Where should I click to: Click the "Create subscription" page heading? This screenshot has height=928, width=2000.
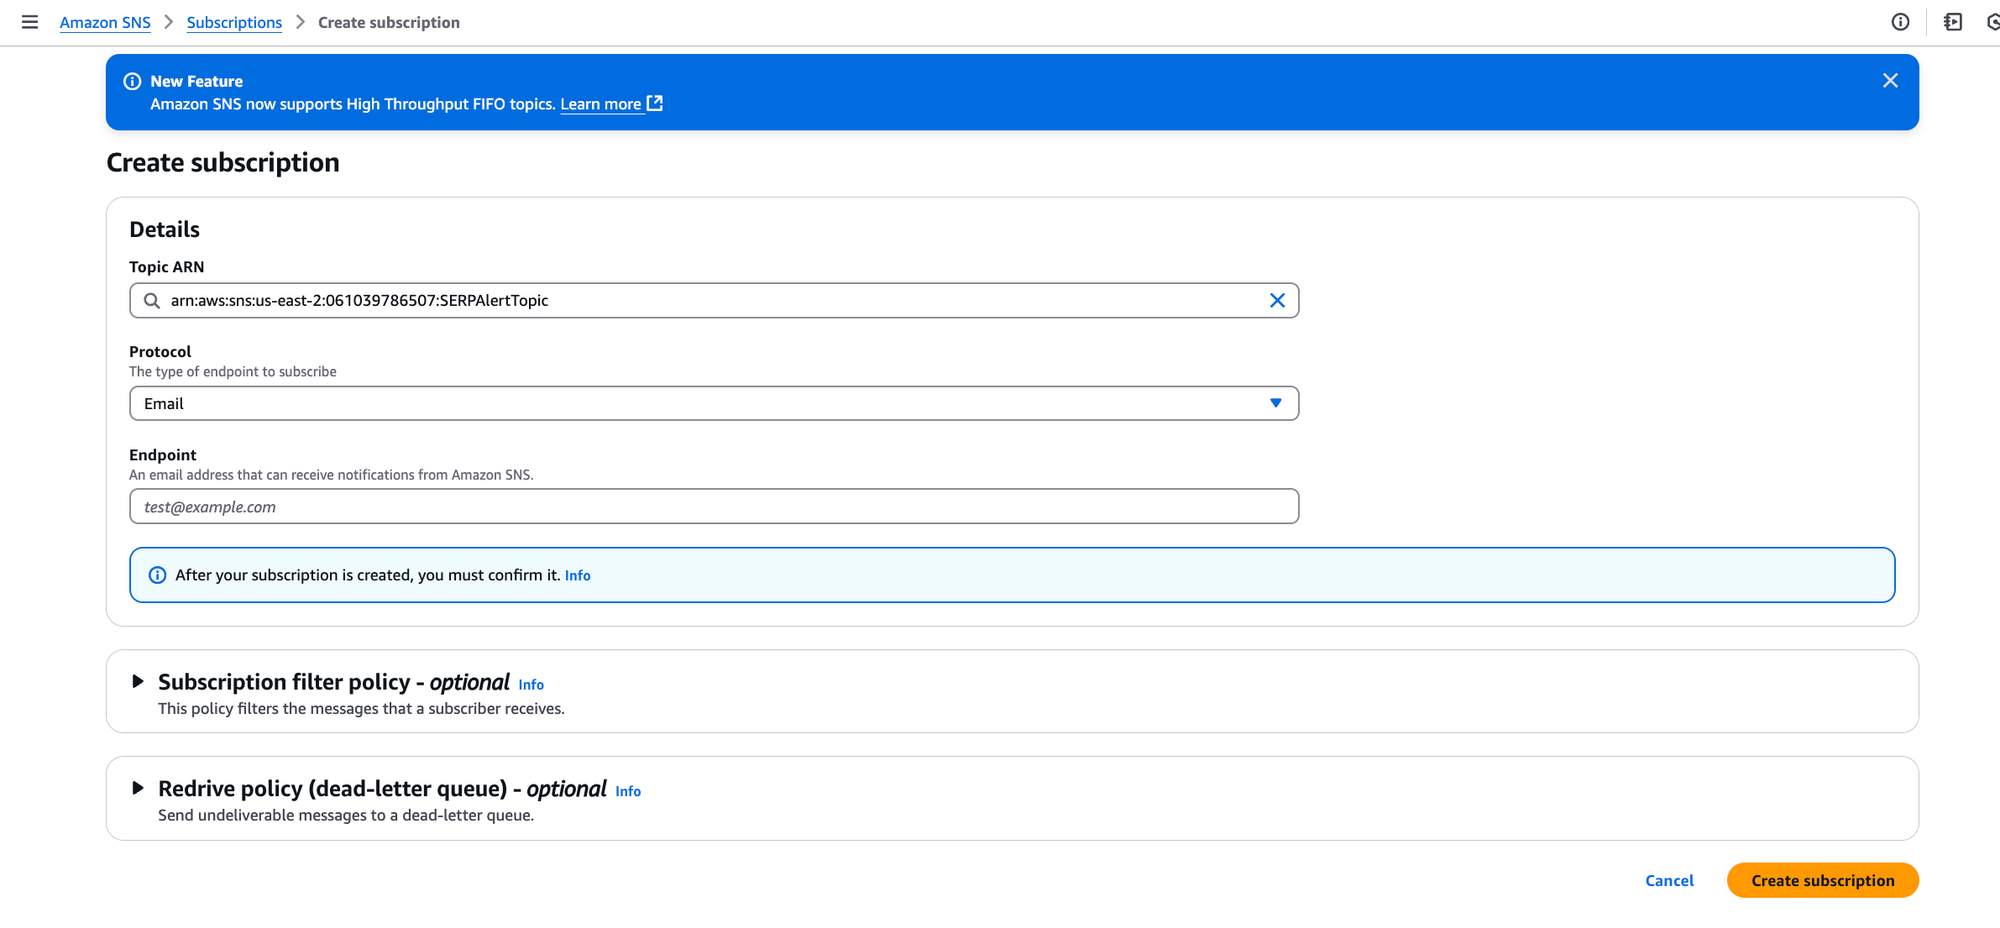click(x=223, y=162)
